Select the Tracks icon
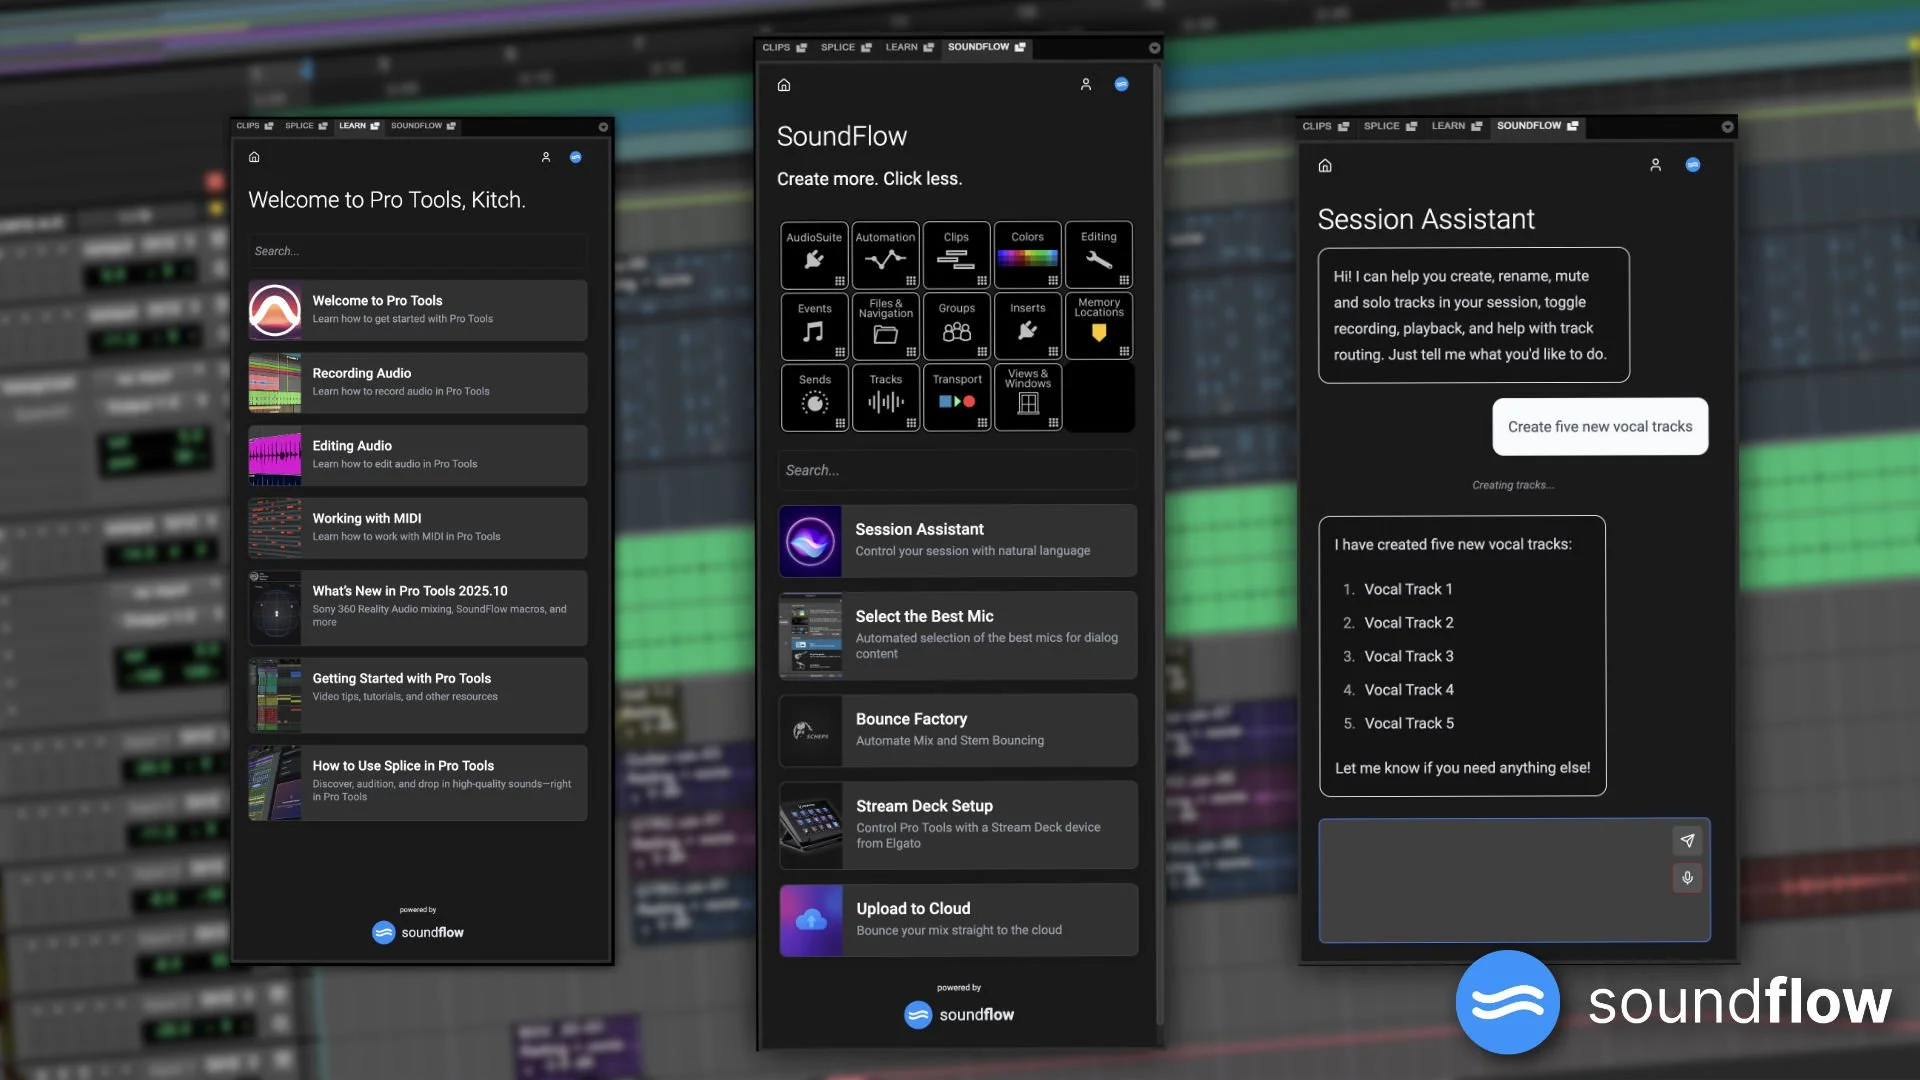This screenshot has width=1920, height=1080. (885, 398)
